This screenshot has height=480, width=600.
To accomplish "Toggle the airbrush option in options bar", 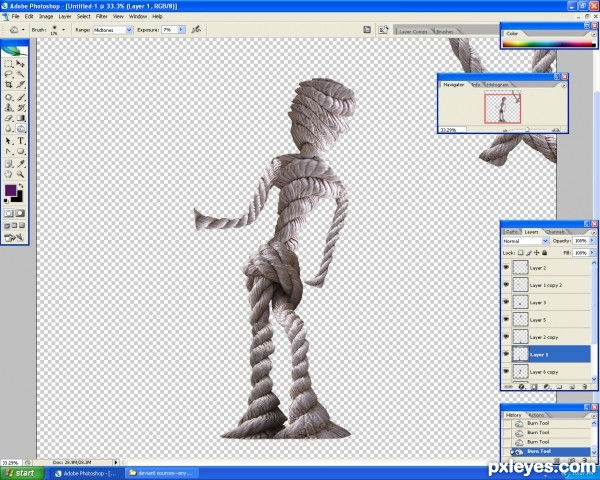I will 196,29.
